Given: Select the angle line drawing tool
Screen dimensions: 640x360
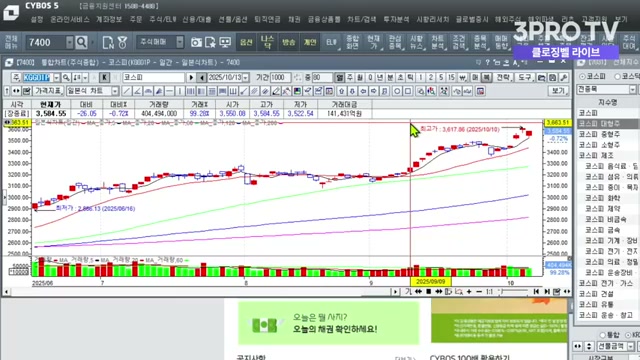Looking at the screenshot, I should pos(138,91).
